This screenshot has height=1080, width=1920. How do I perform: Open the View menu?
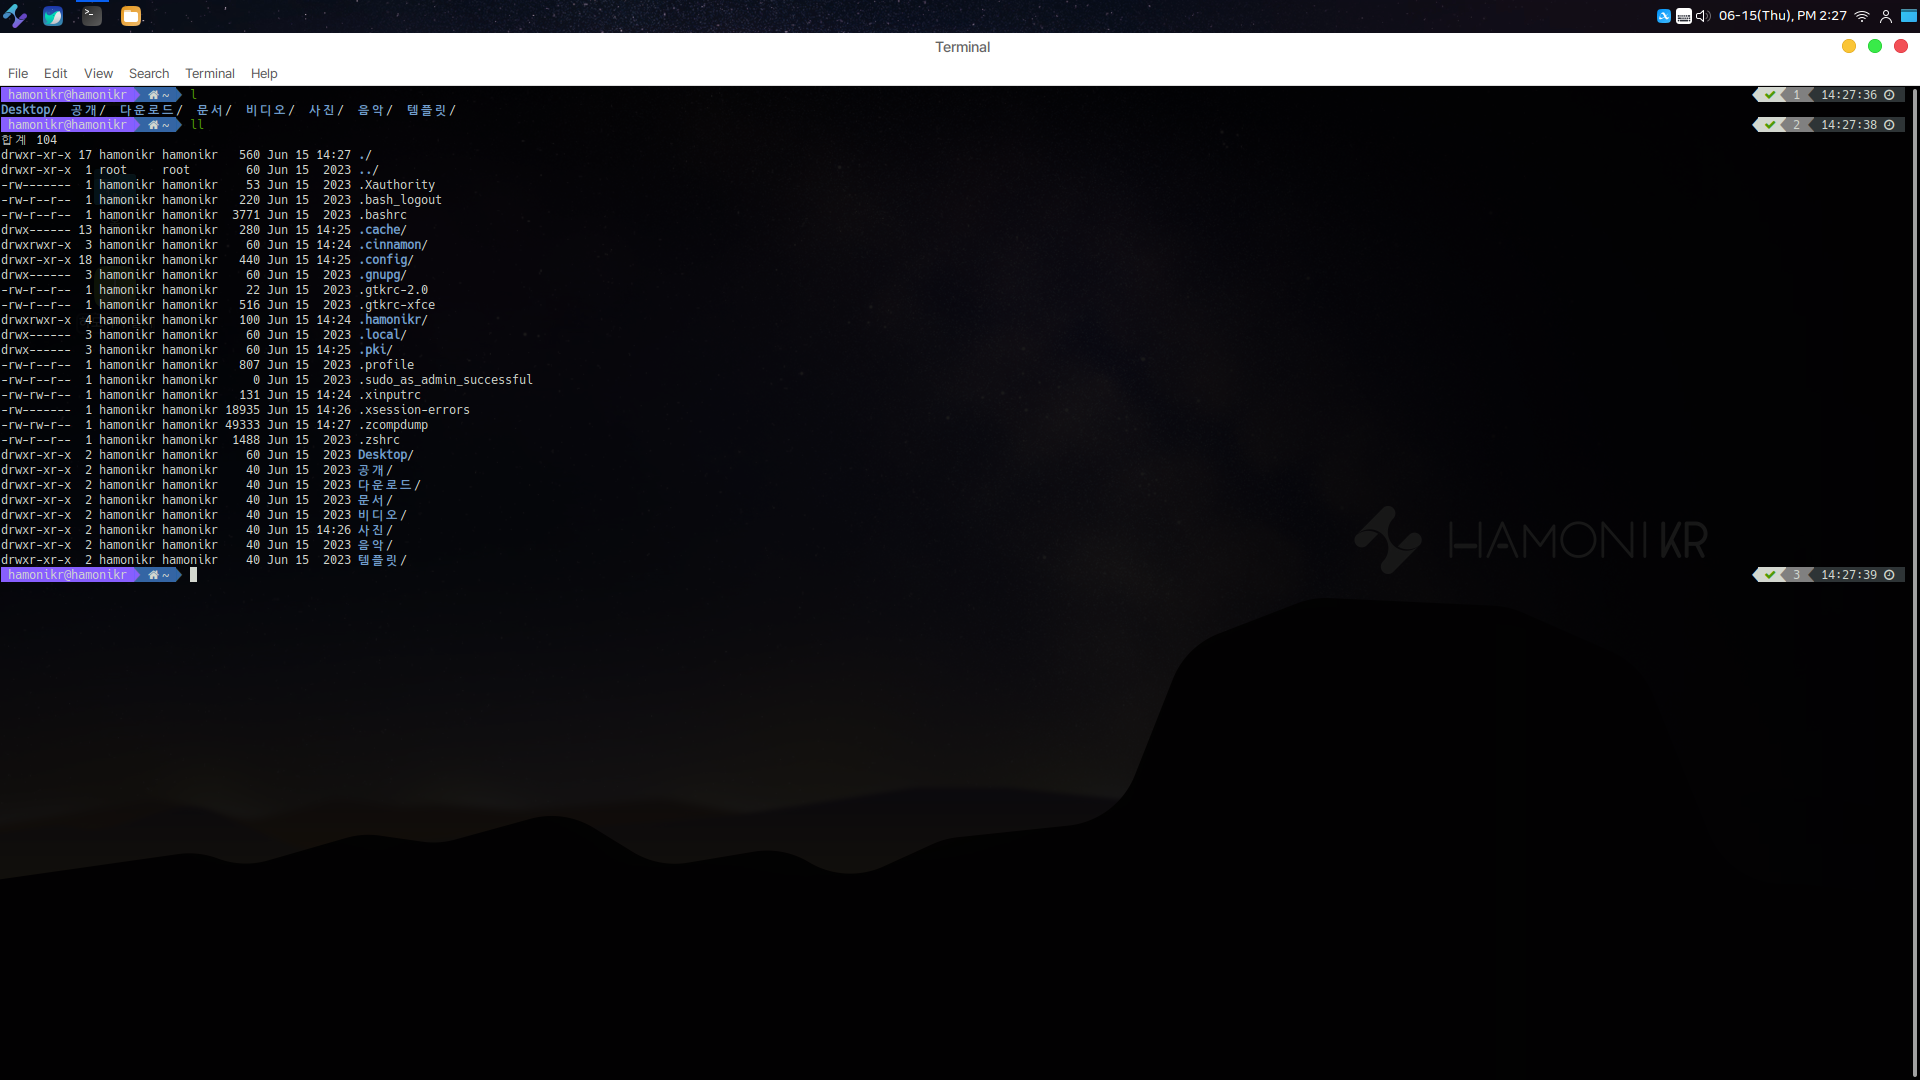tap(98, 73)
